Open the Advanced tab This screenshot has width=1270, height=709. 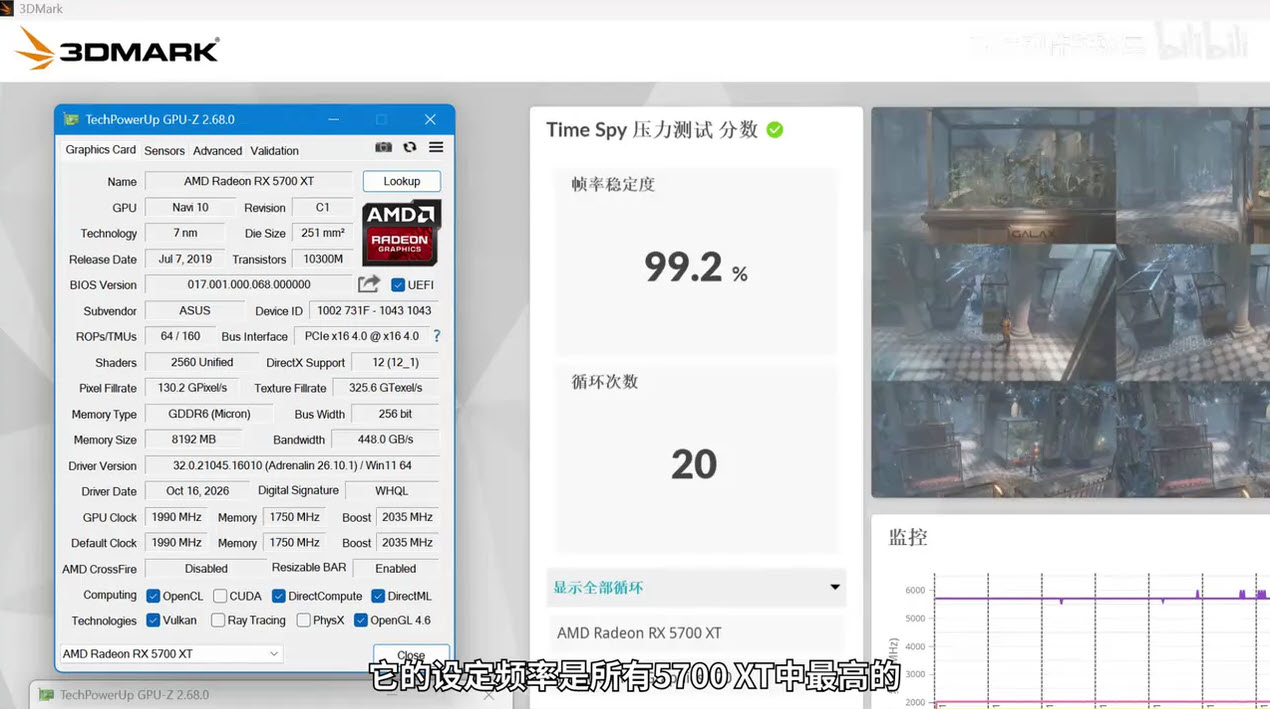pyautogui.click(x=217, y=151)
